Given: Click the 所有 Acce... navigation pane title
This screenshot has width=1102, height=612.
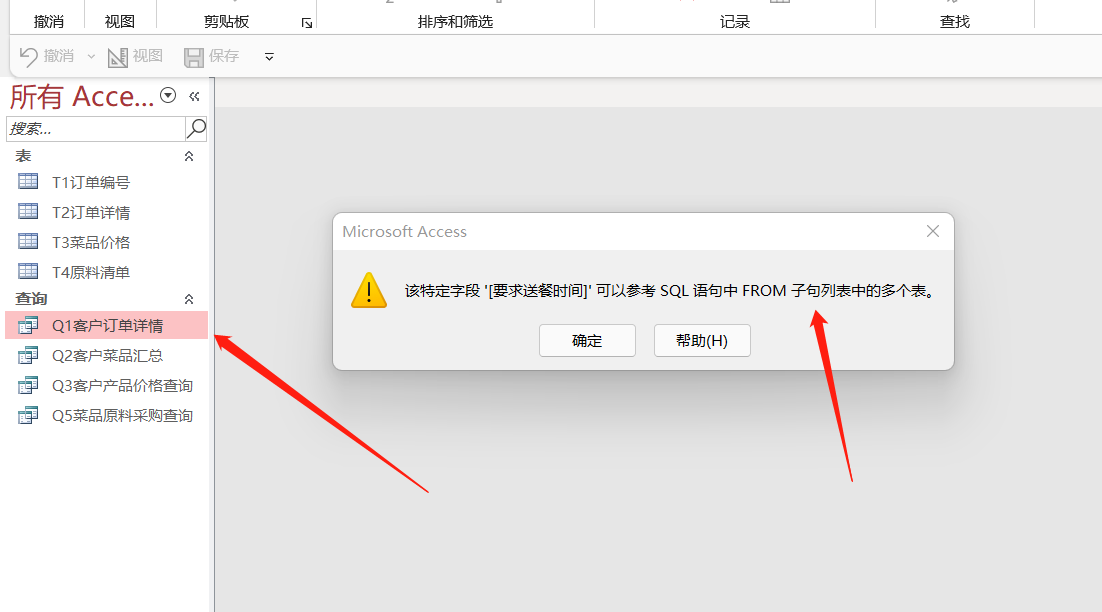Looking at the screenshot, I should pos(82,96).
